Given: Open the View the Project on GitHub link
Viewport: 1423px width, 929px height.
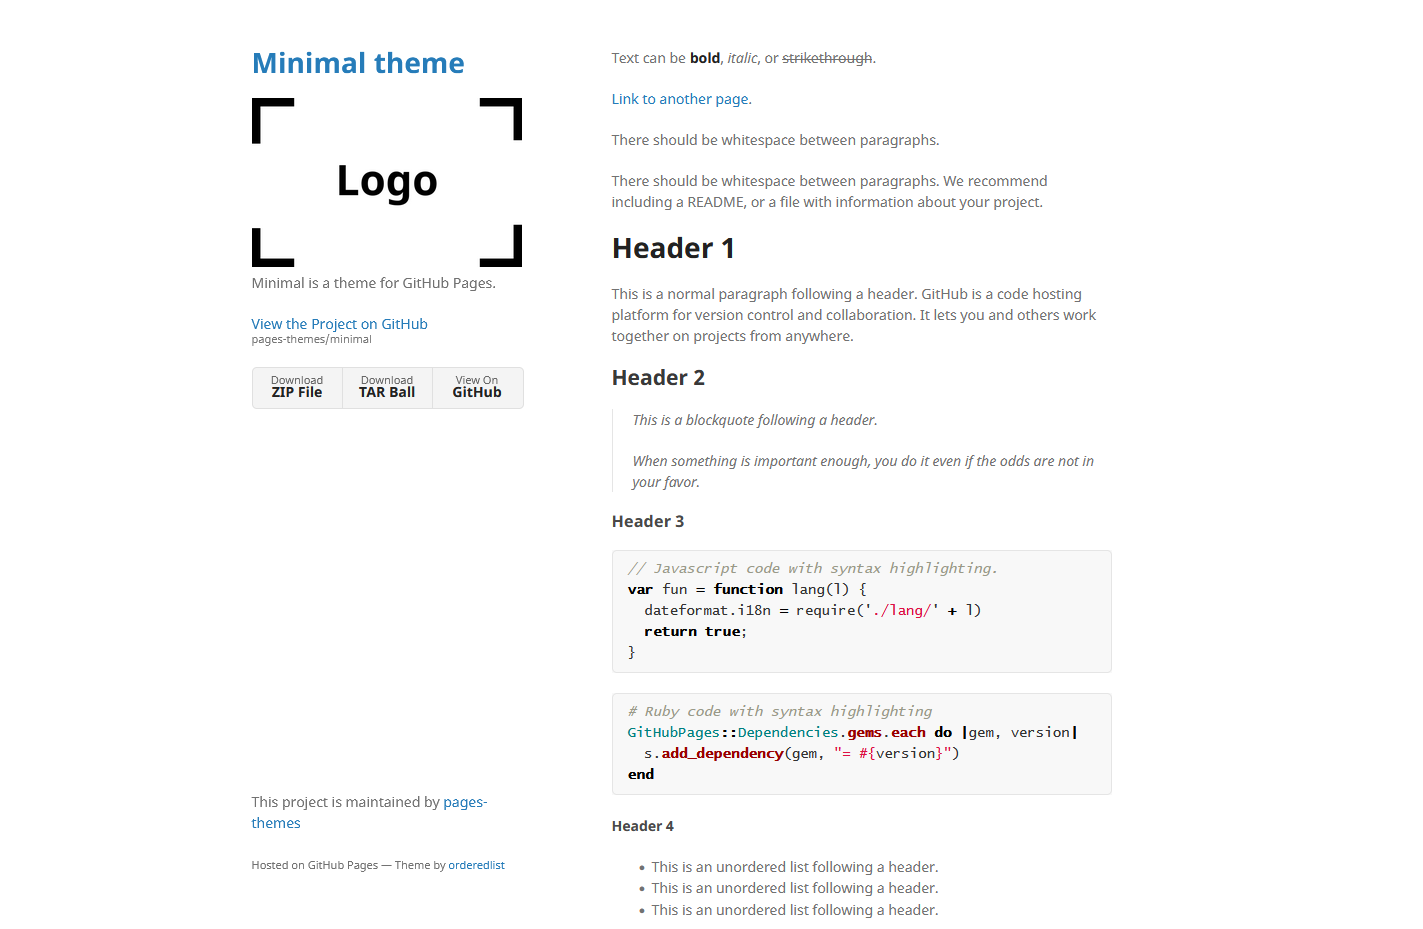Looking at the screenshot, I should [339, 324].
